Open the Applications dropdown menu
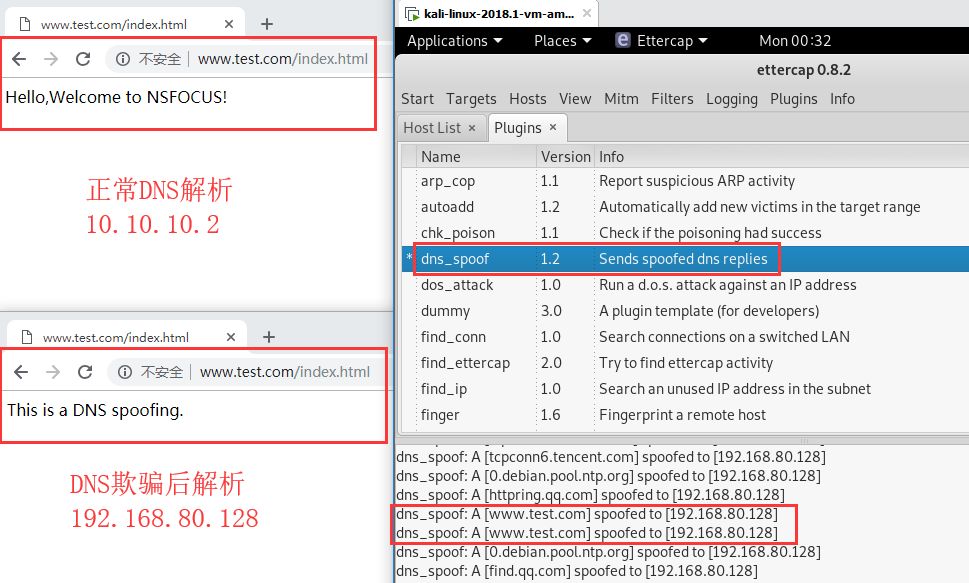Image resolution: width=969 pixels, height=583 pixels. pyautogui.click(x=454, y=41)
